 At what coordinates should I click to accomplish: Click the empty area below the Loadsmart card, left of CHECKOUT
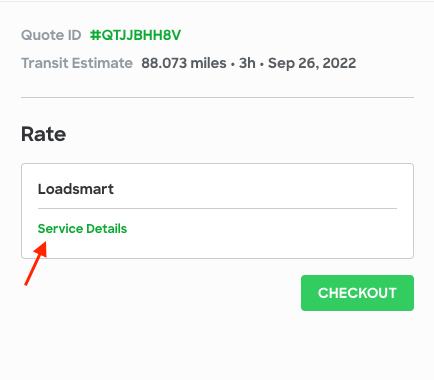160,293
